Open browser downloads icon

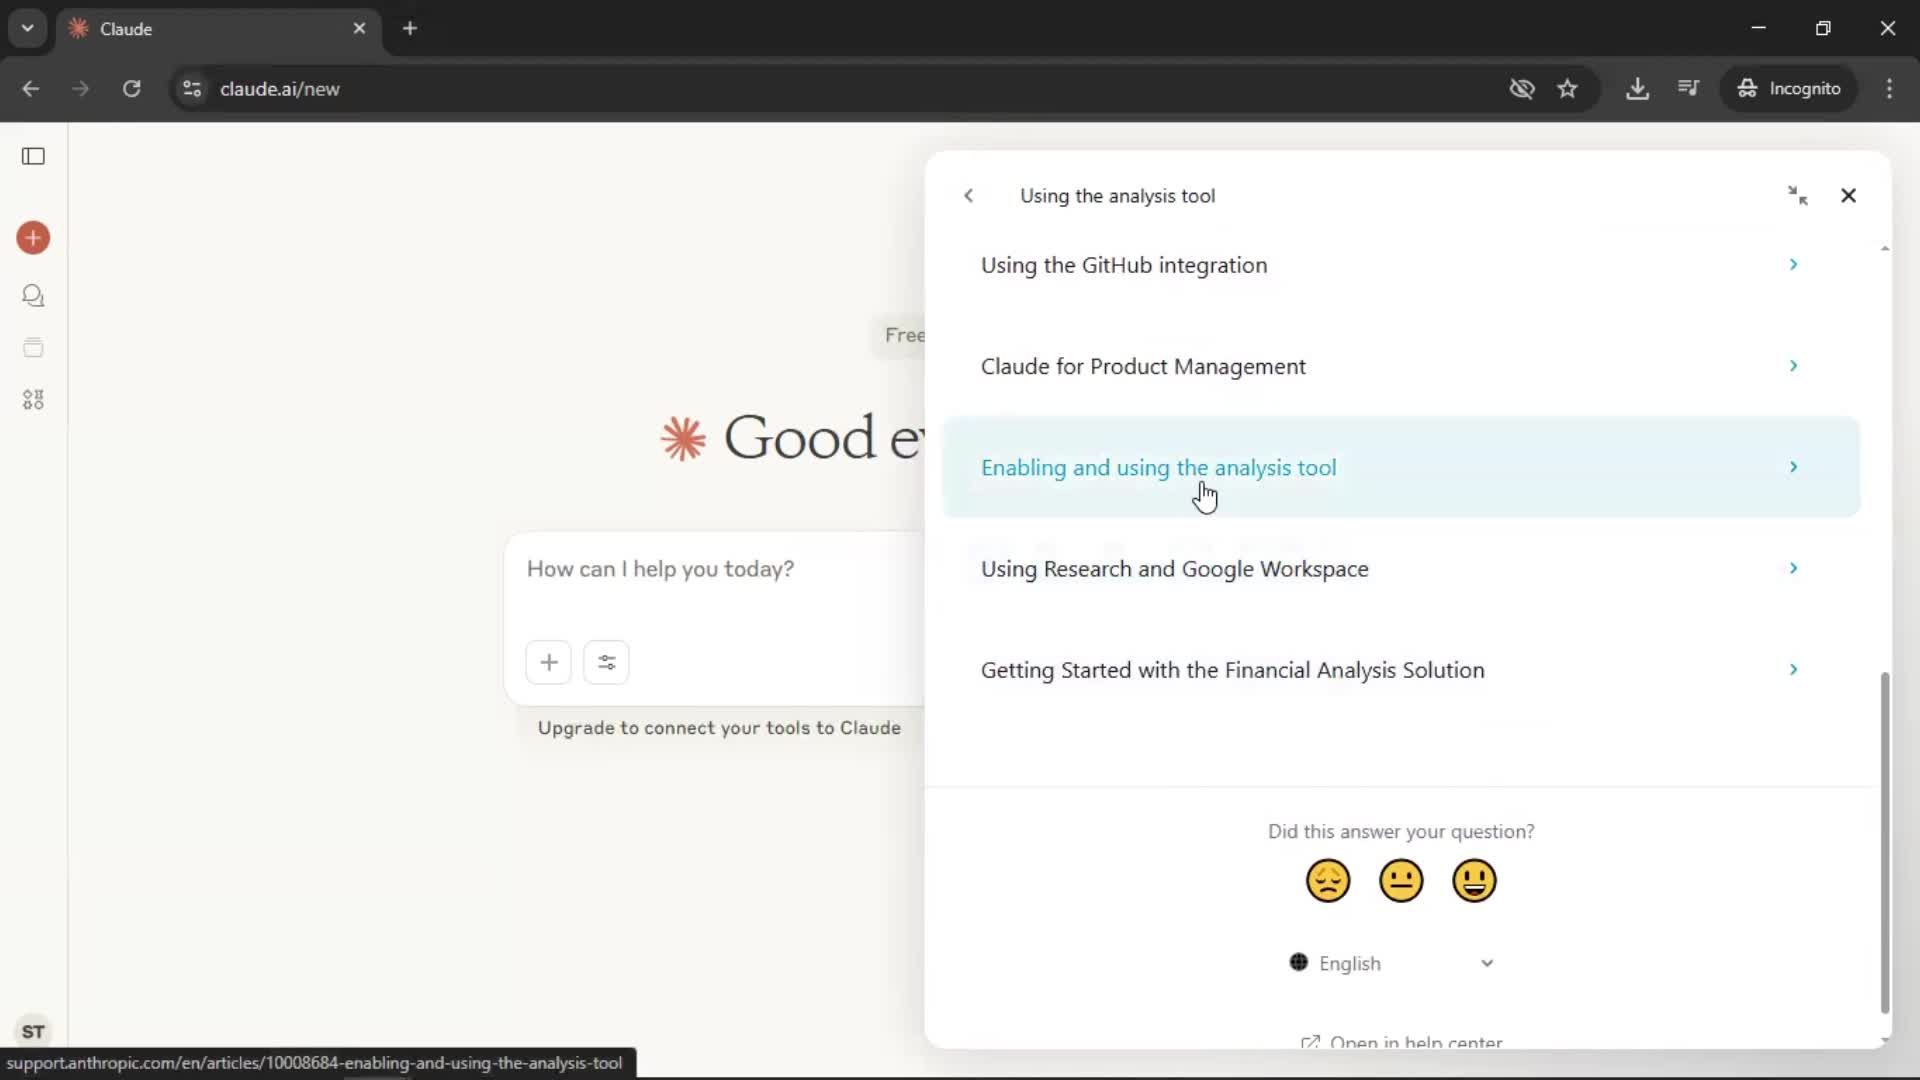(1637, 89)
